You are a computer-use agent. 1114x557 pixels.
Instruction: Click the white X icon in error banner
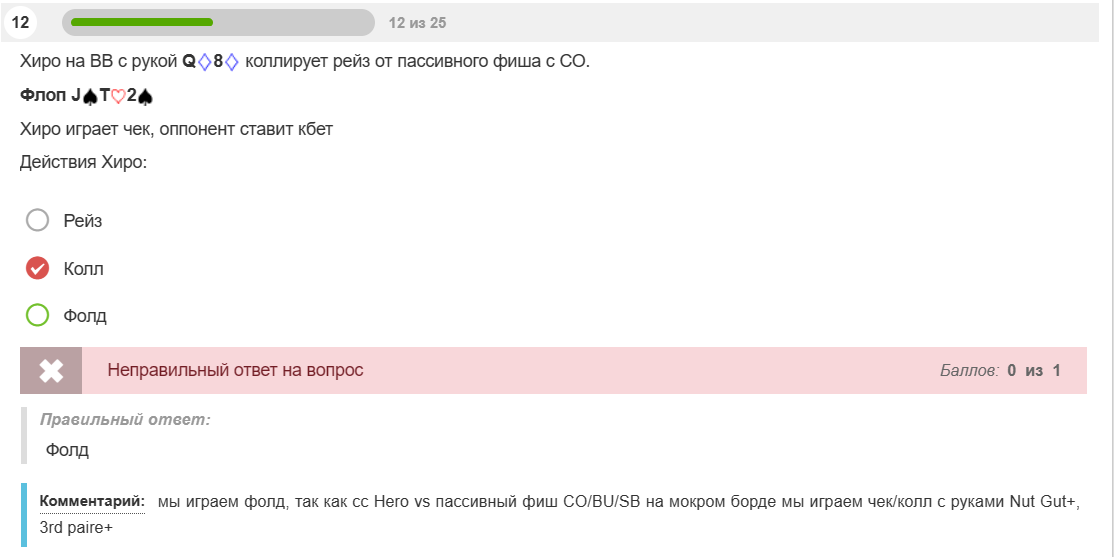click(x=51, y=371)
